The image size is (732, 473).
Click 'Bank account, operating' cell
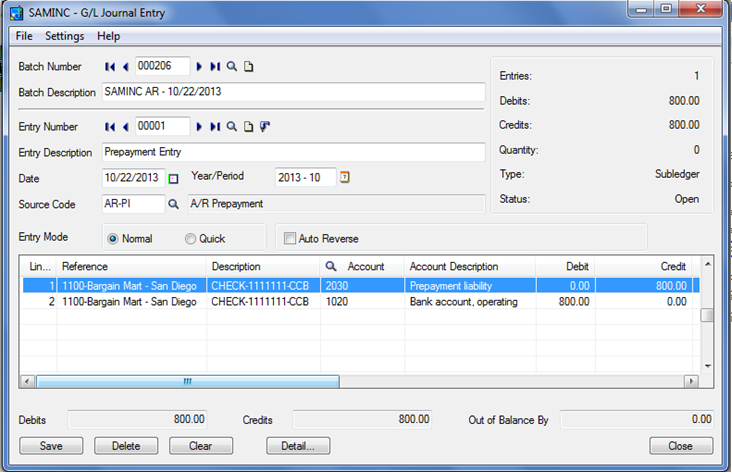click(470, 302)
